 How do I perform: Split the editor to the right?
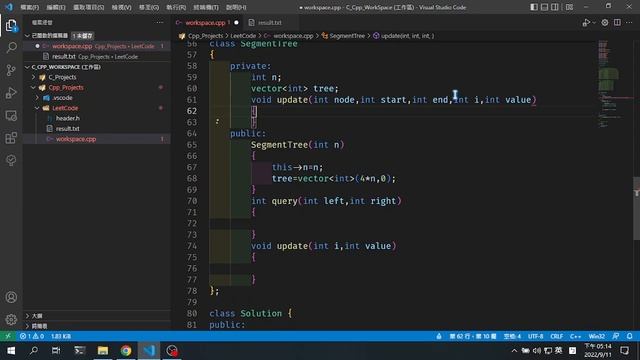(x=617, y=23)
